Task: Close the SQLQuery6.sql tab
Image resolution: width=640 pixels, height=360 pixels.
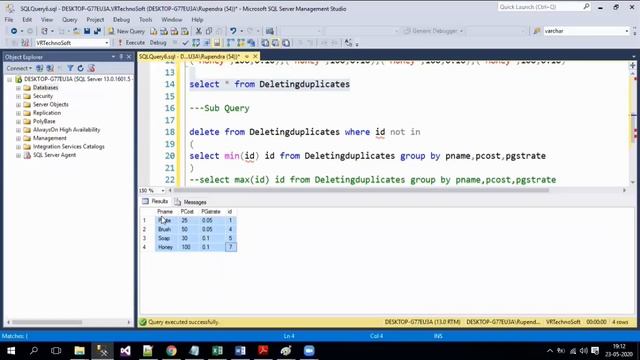Action: tap(256, 56)
